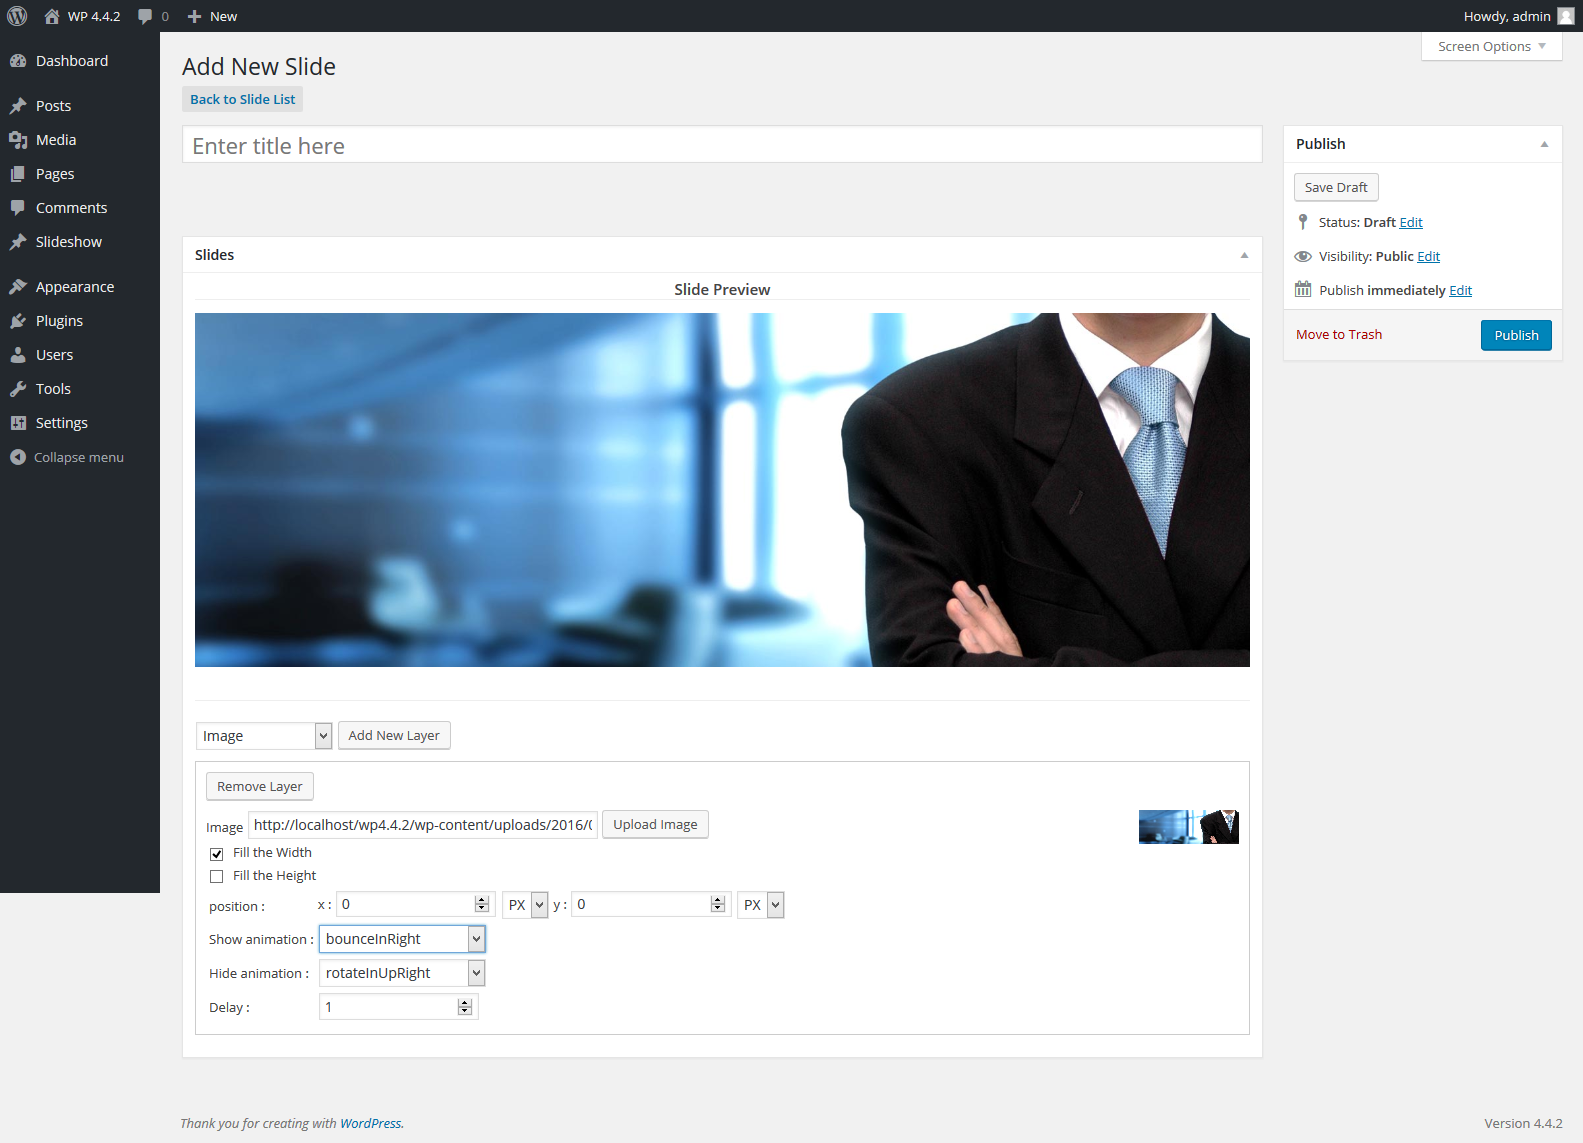Open y position PX unit dropdown
The width and height of the screenshot is (1583, 1143).
click(x=761, y=905)
